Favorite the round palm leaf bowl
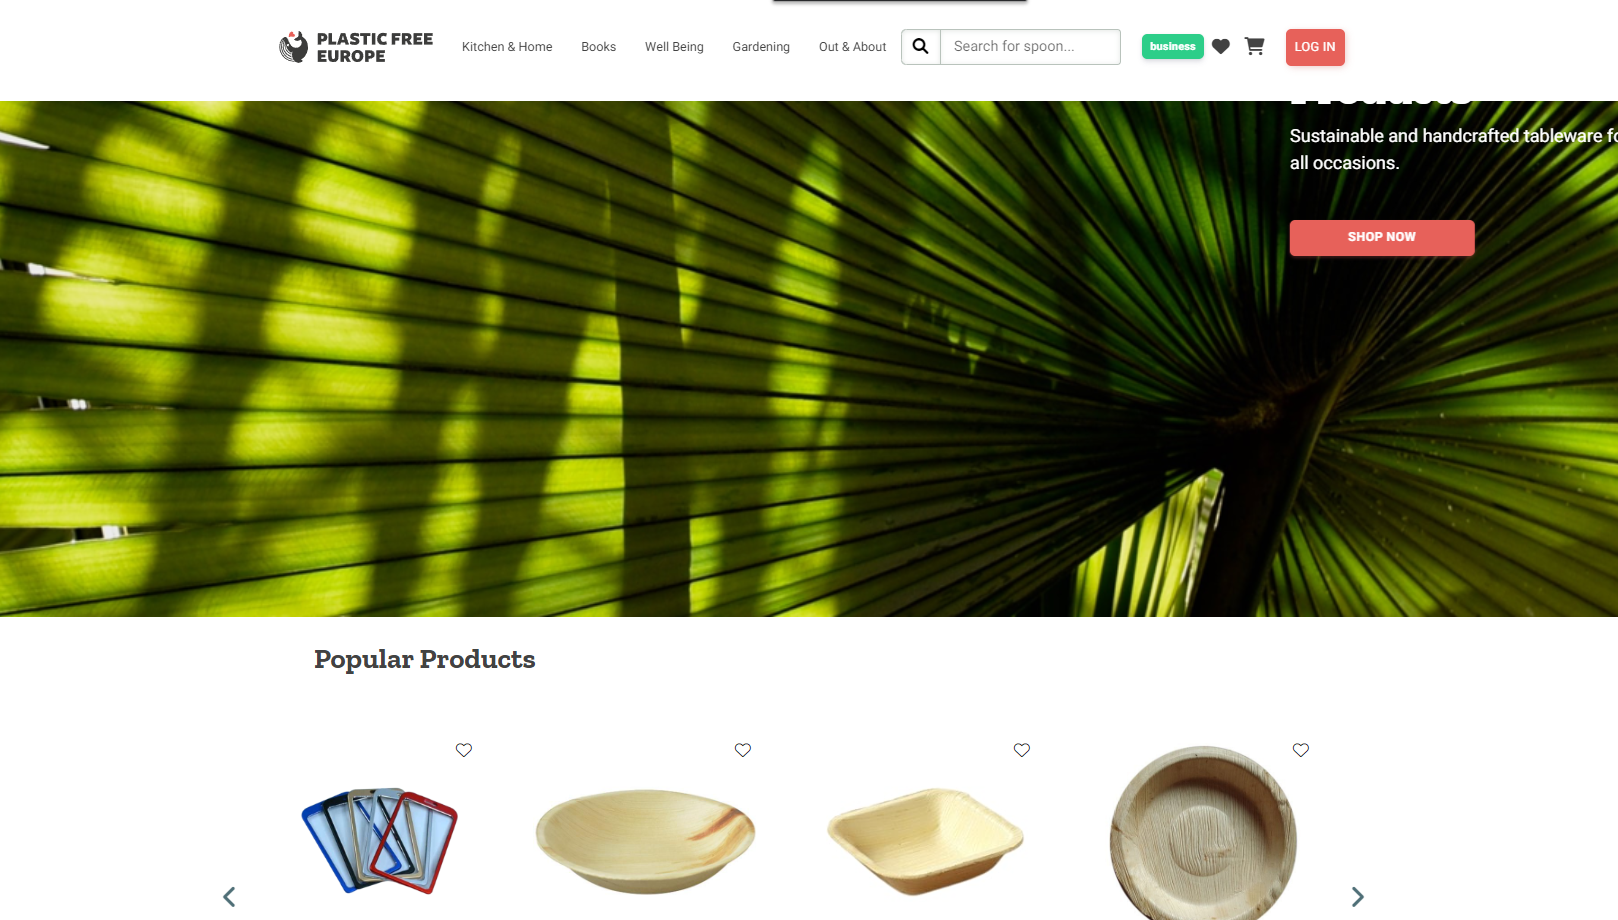This screenshot has height=920, width=1618. point(743,750)
